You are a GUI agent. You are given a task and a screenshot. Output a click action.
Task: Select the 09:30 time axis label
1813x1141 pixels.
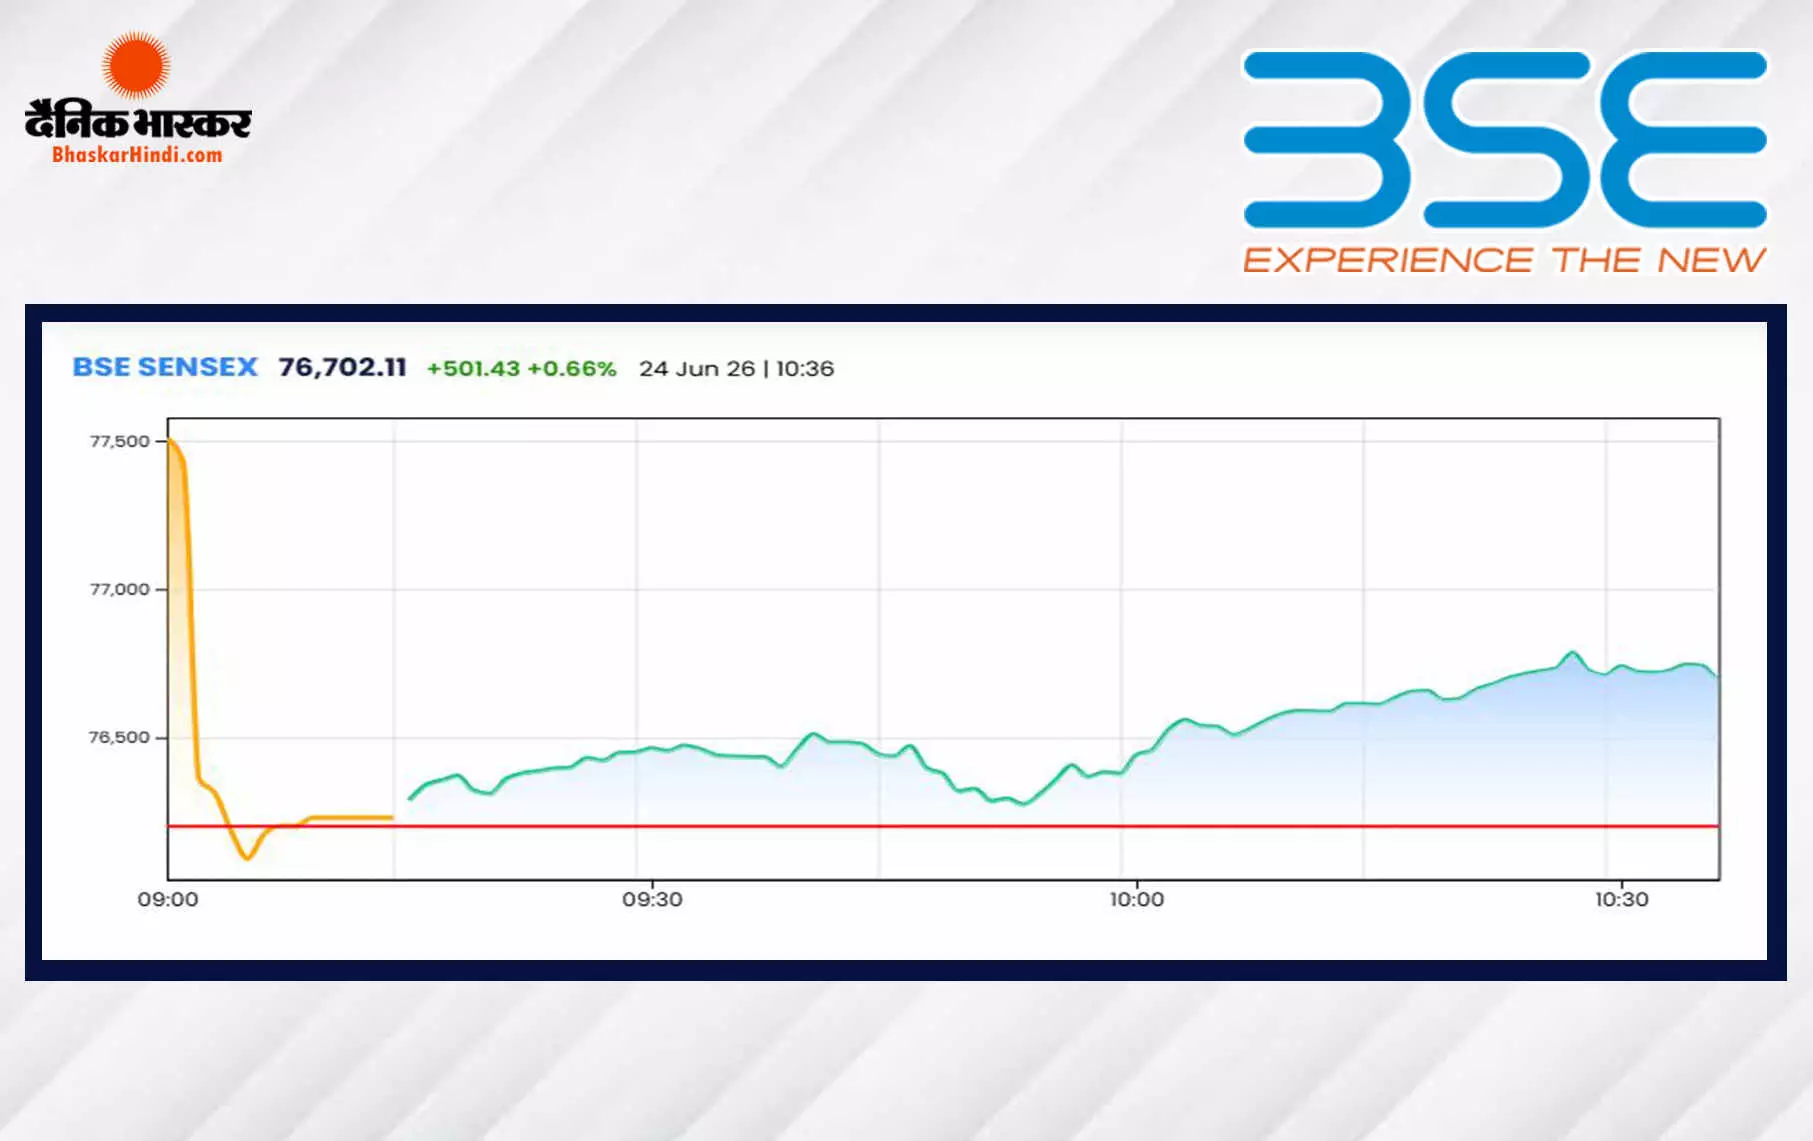pyautogui.click(x=652, y=899)
